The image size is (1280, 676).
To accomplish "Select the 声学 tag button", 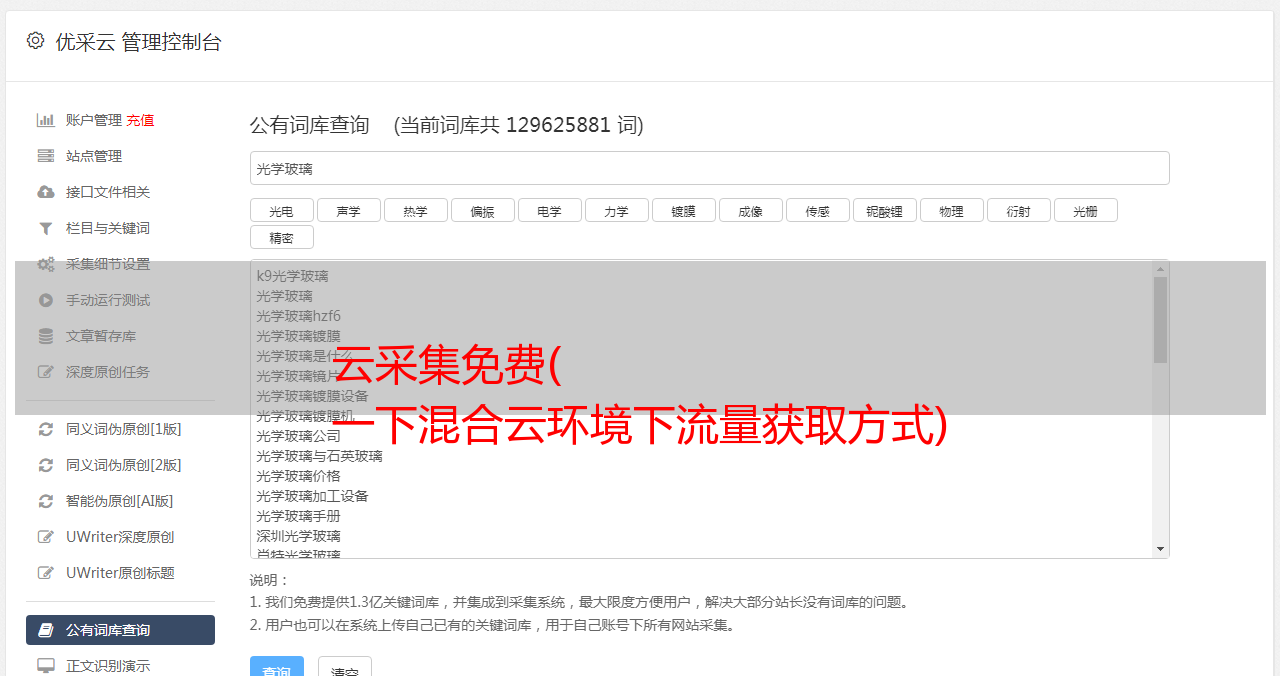I will 348,210.
